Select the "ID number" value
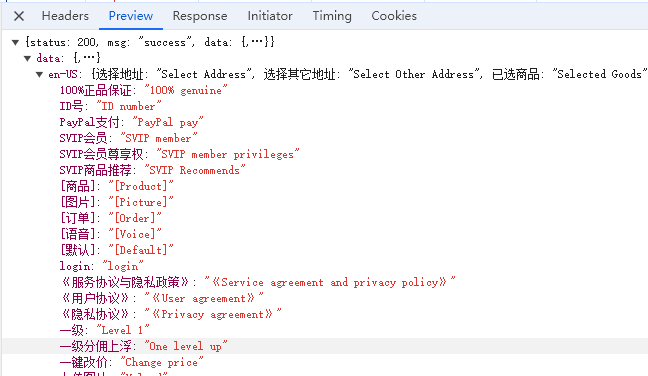The image size is (648, 376). pyautogui.click(x=129, y=106)
